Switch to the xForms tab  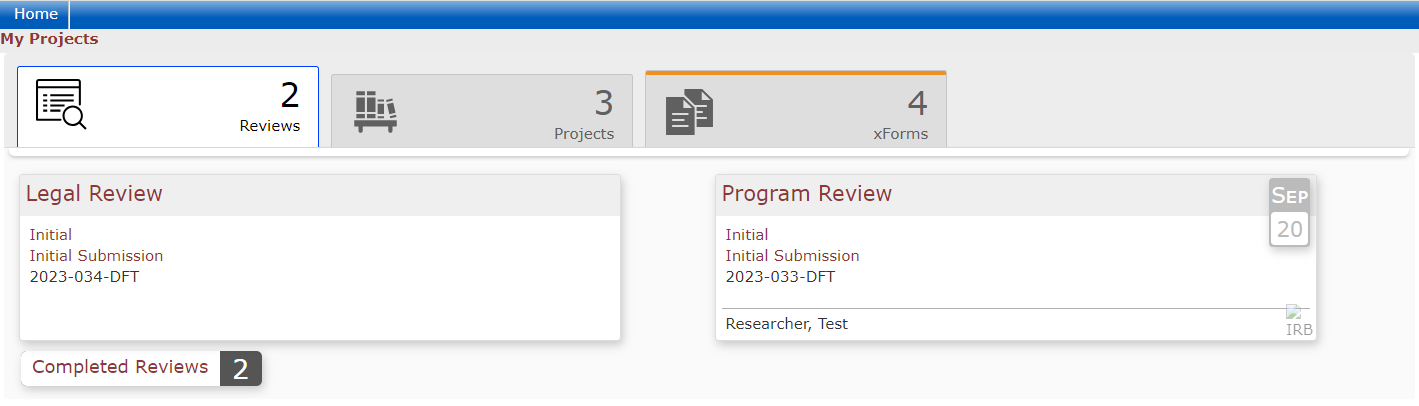(x=796, y=111)
